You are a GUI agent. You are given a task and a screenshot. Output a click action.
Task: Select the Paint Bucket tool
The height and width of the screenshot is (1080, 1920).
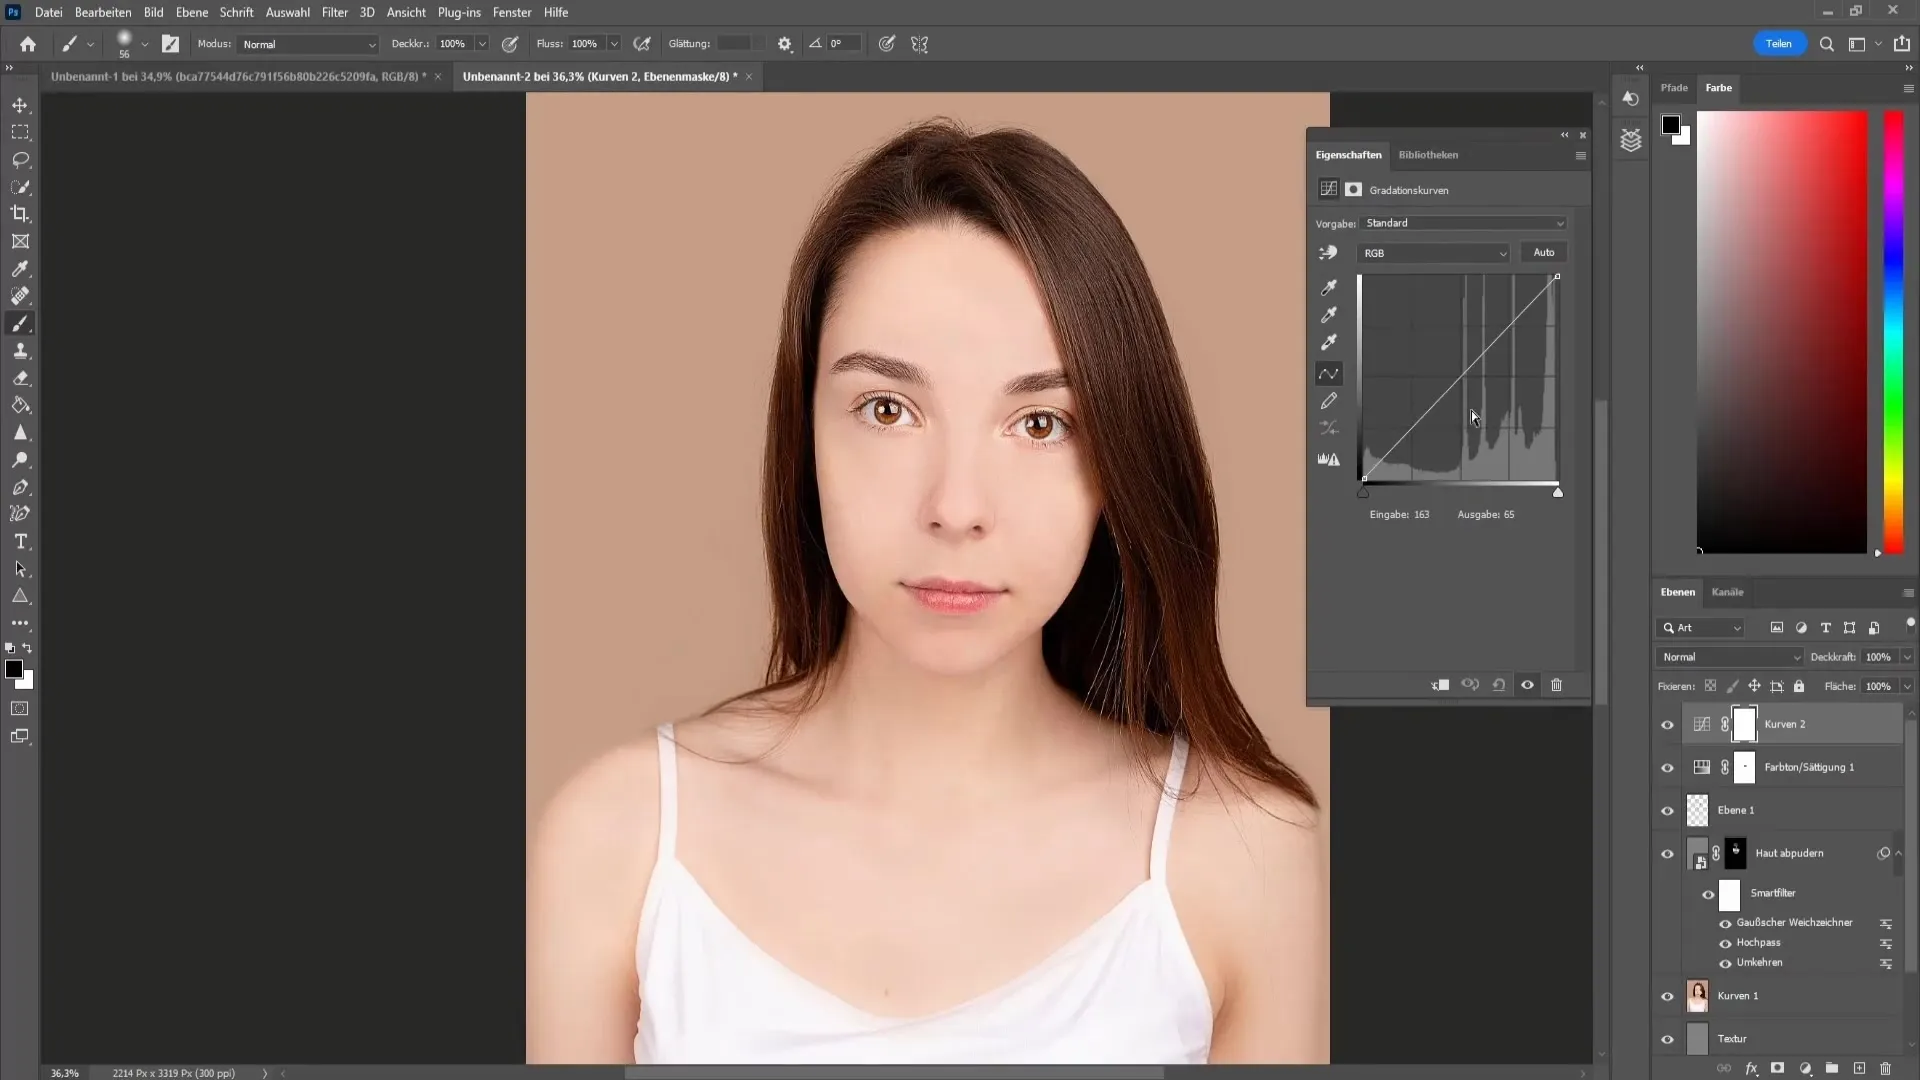[x=20, y=405]
